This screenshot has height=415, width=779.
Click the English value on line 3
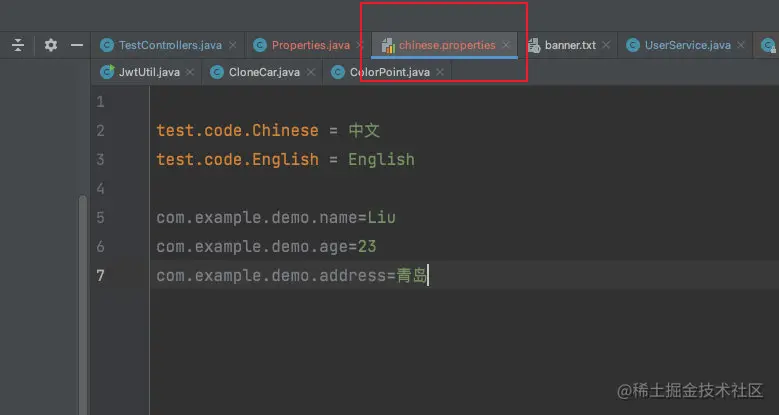coord(381,160)
